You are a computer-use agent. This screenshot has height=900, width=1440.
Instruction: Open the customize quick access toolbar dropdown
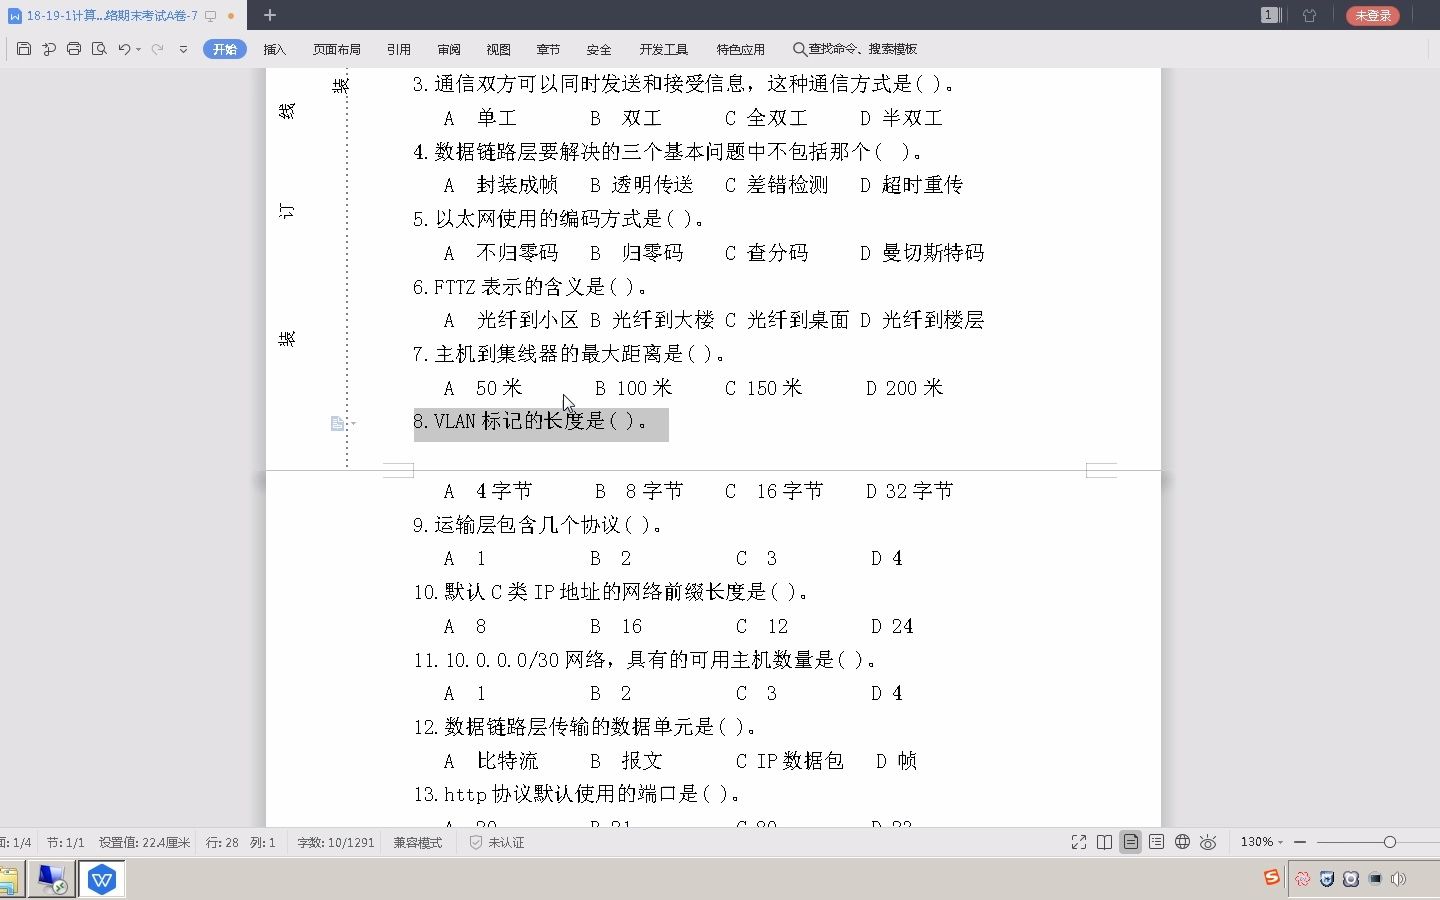[183, 49]
